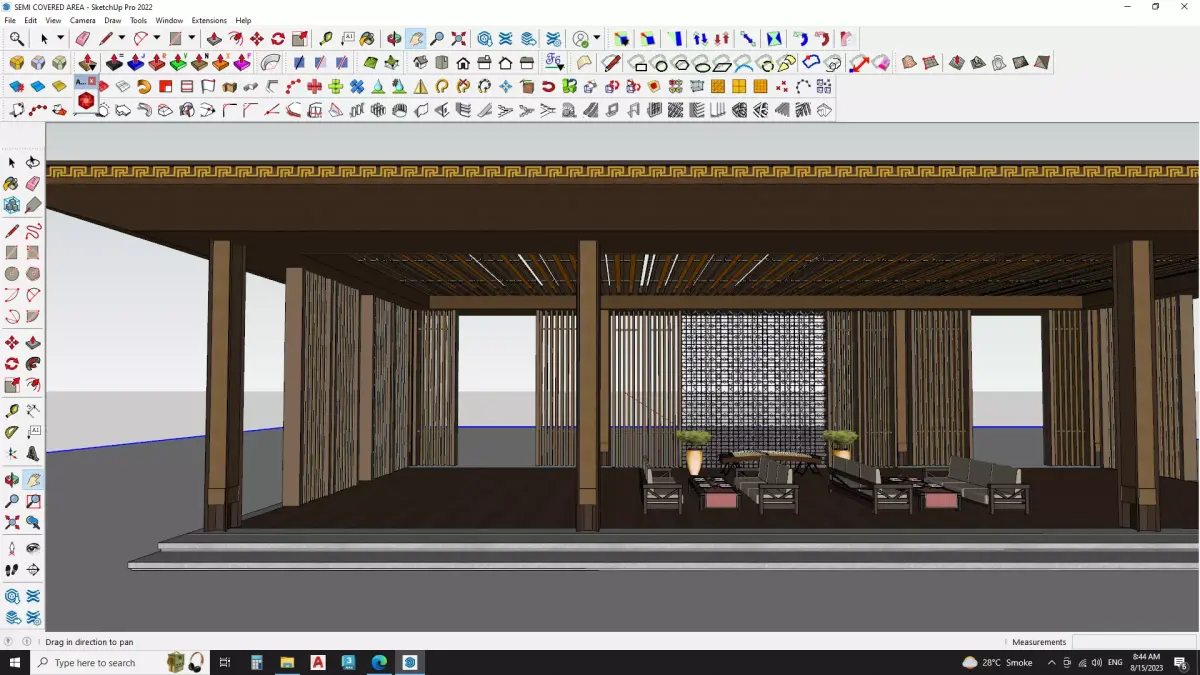Select the Polygon tool in the side toolbar

point(33,274)
